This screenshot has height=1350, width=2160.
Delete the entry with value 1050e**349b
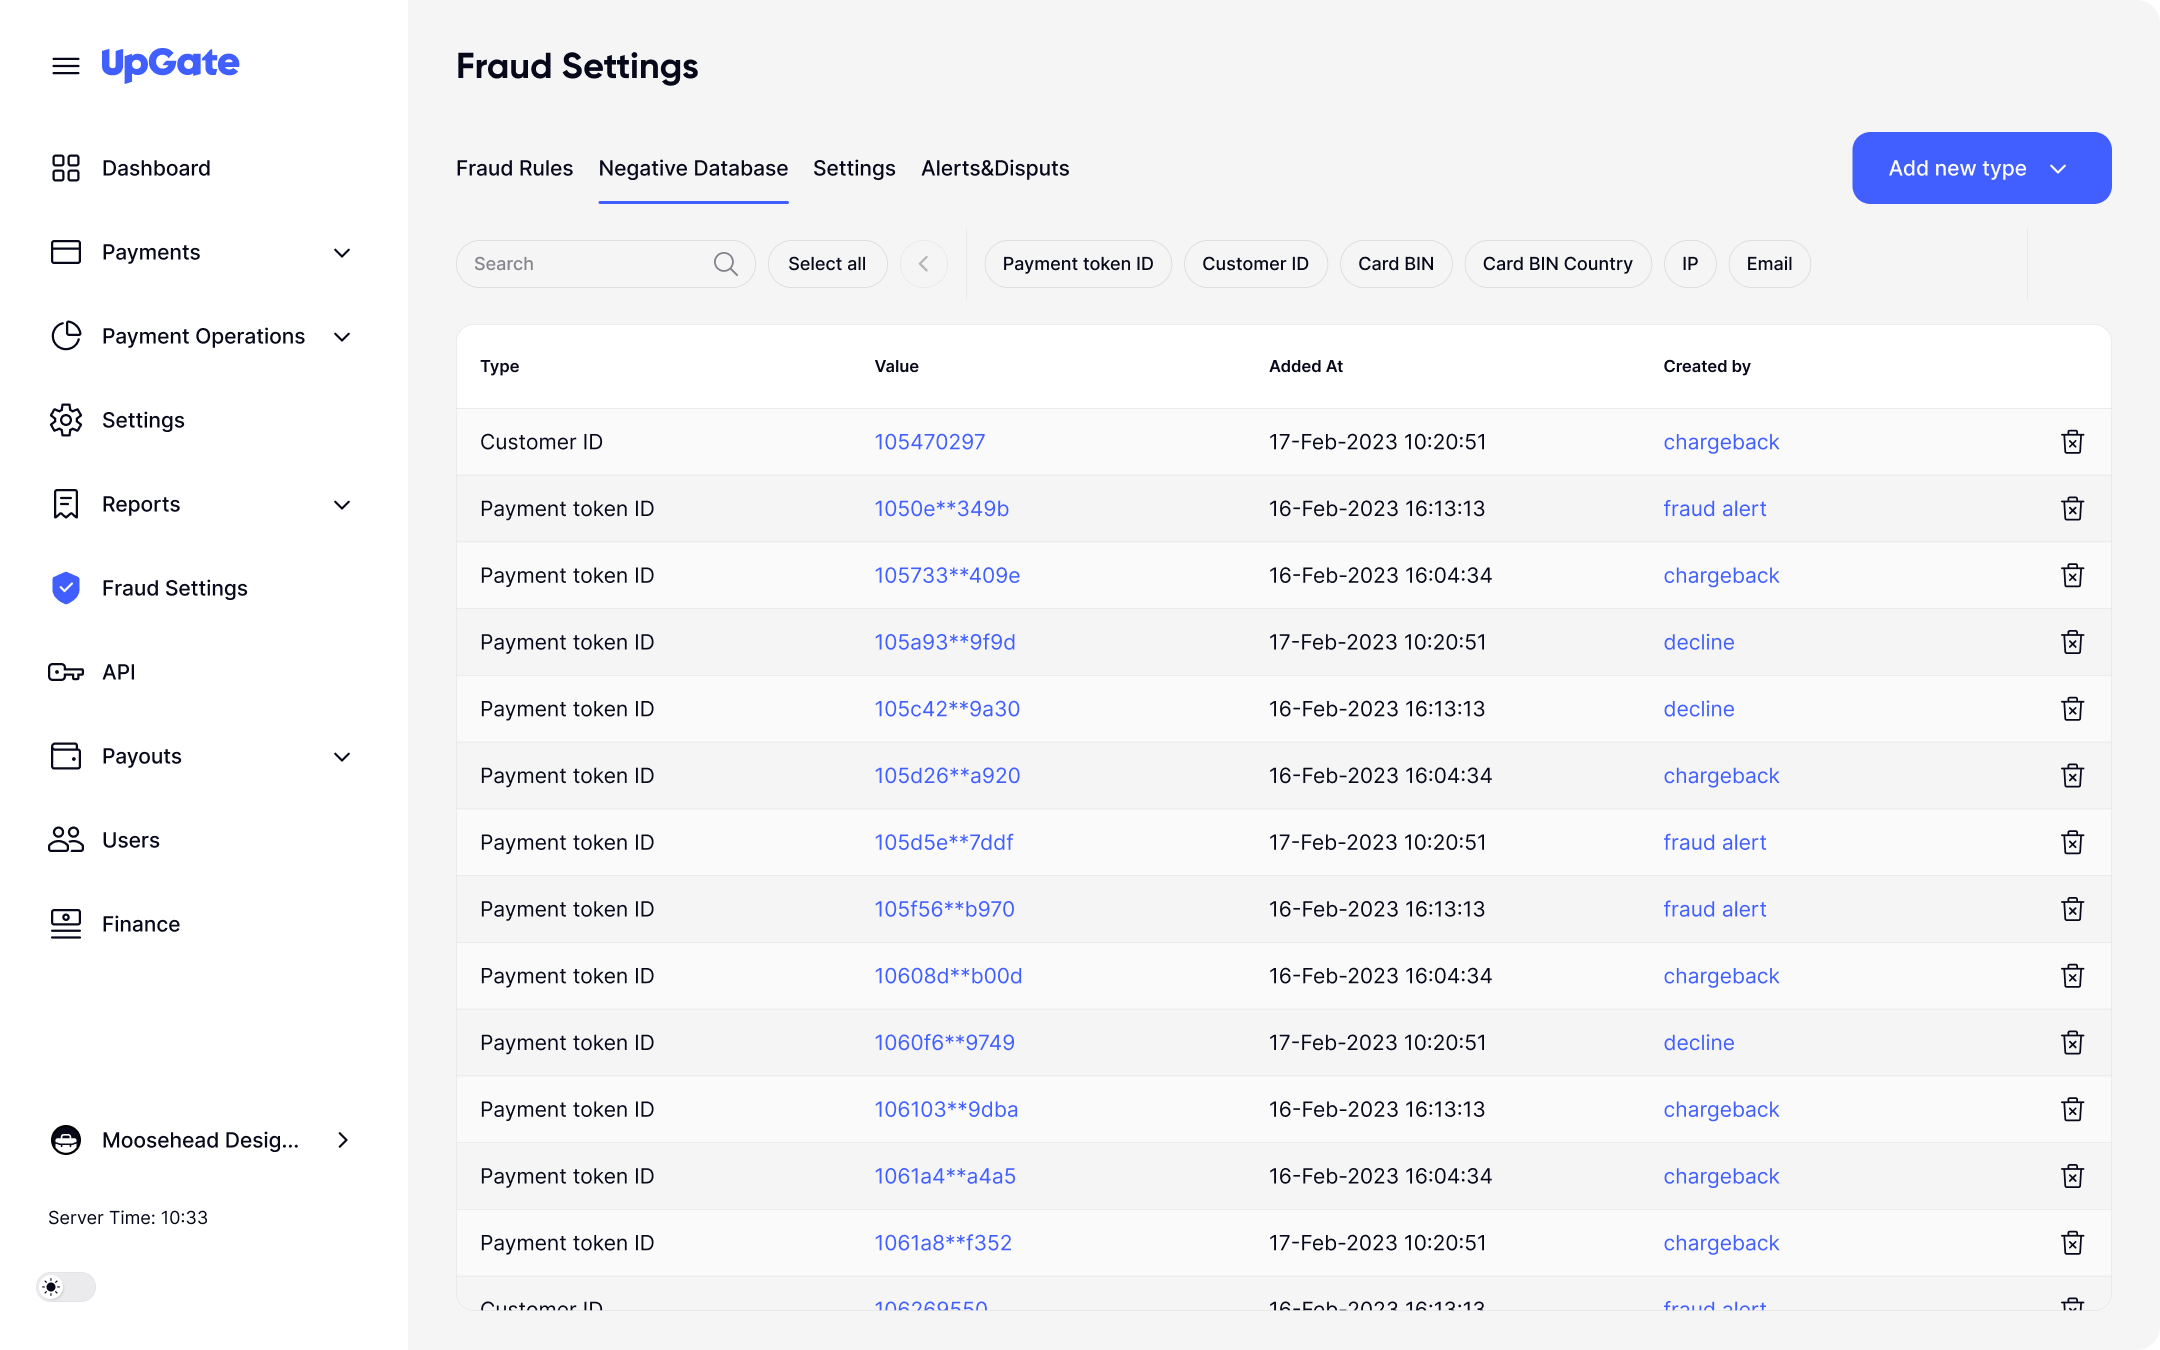[2072, 509]
